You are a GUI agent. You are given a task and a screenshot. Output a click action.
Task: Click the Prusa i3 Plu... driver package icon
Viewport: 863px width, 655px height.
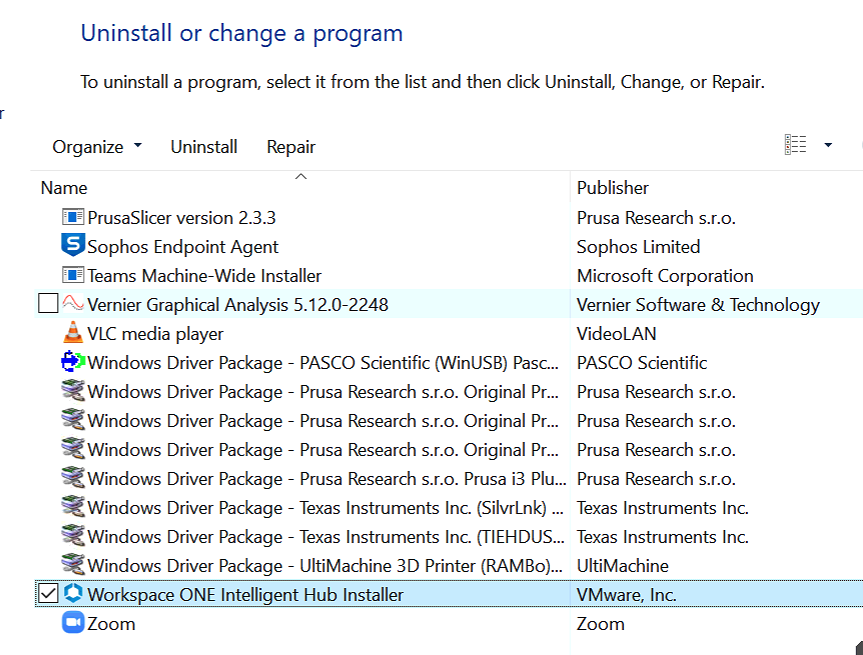pyautogui.click(x=73, y=478)
